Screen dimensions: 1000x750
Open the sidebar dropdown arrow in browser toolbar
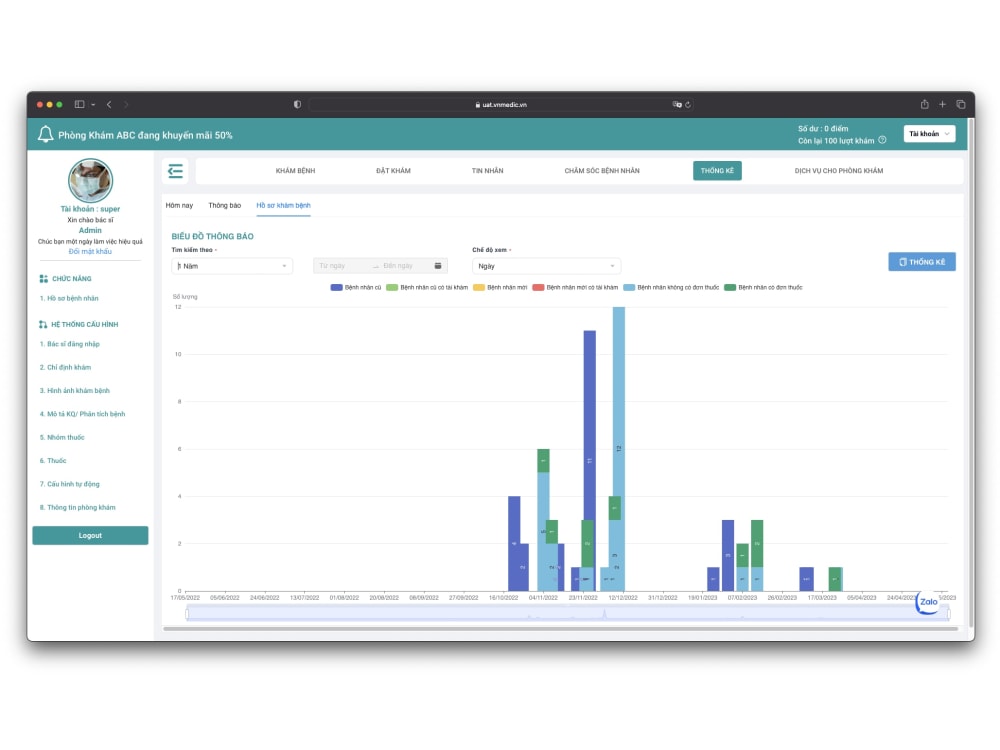(93, 105)
